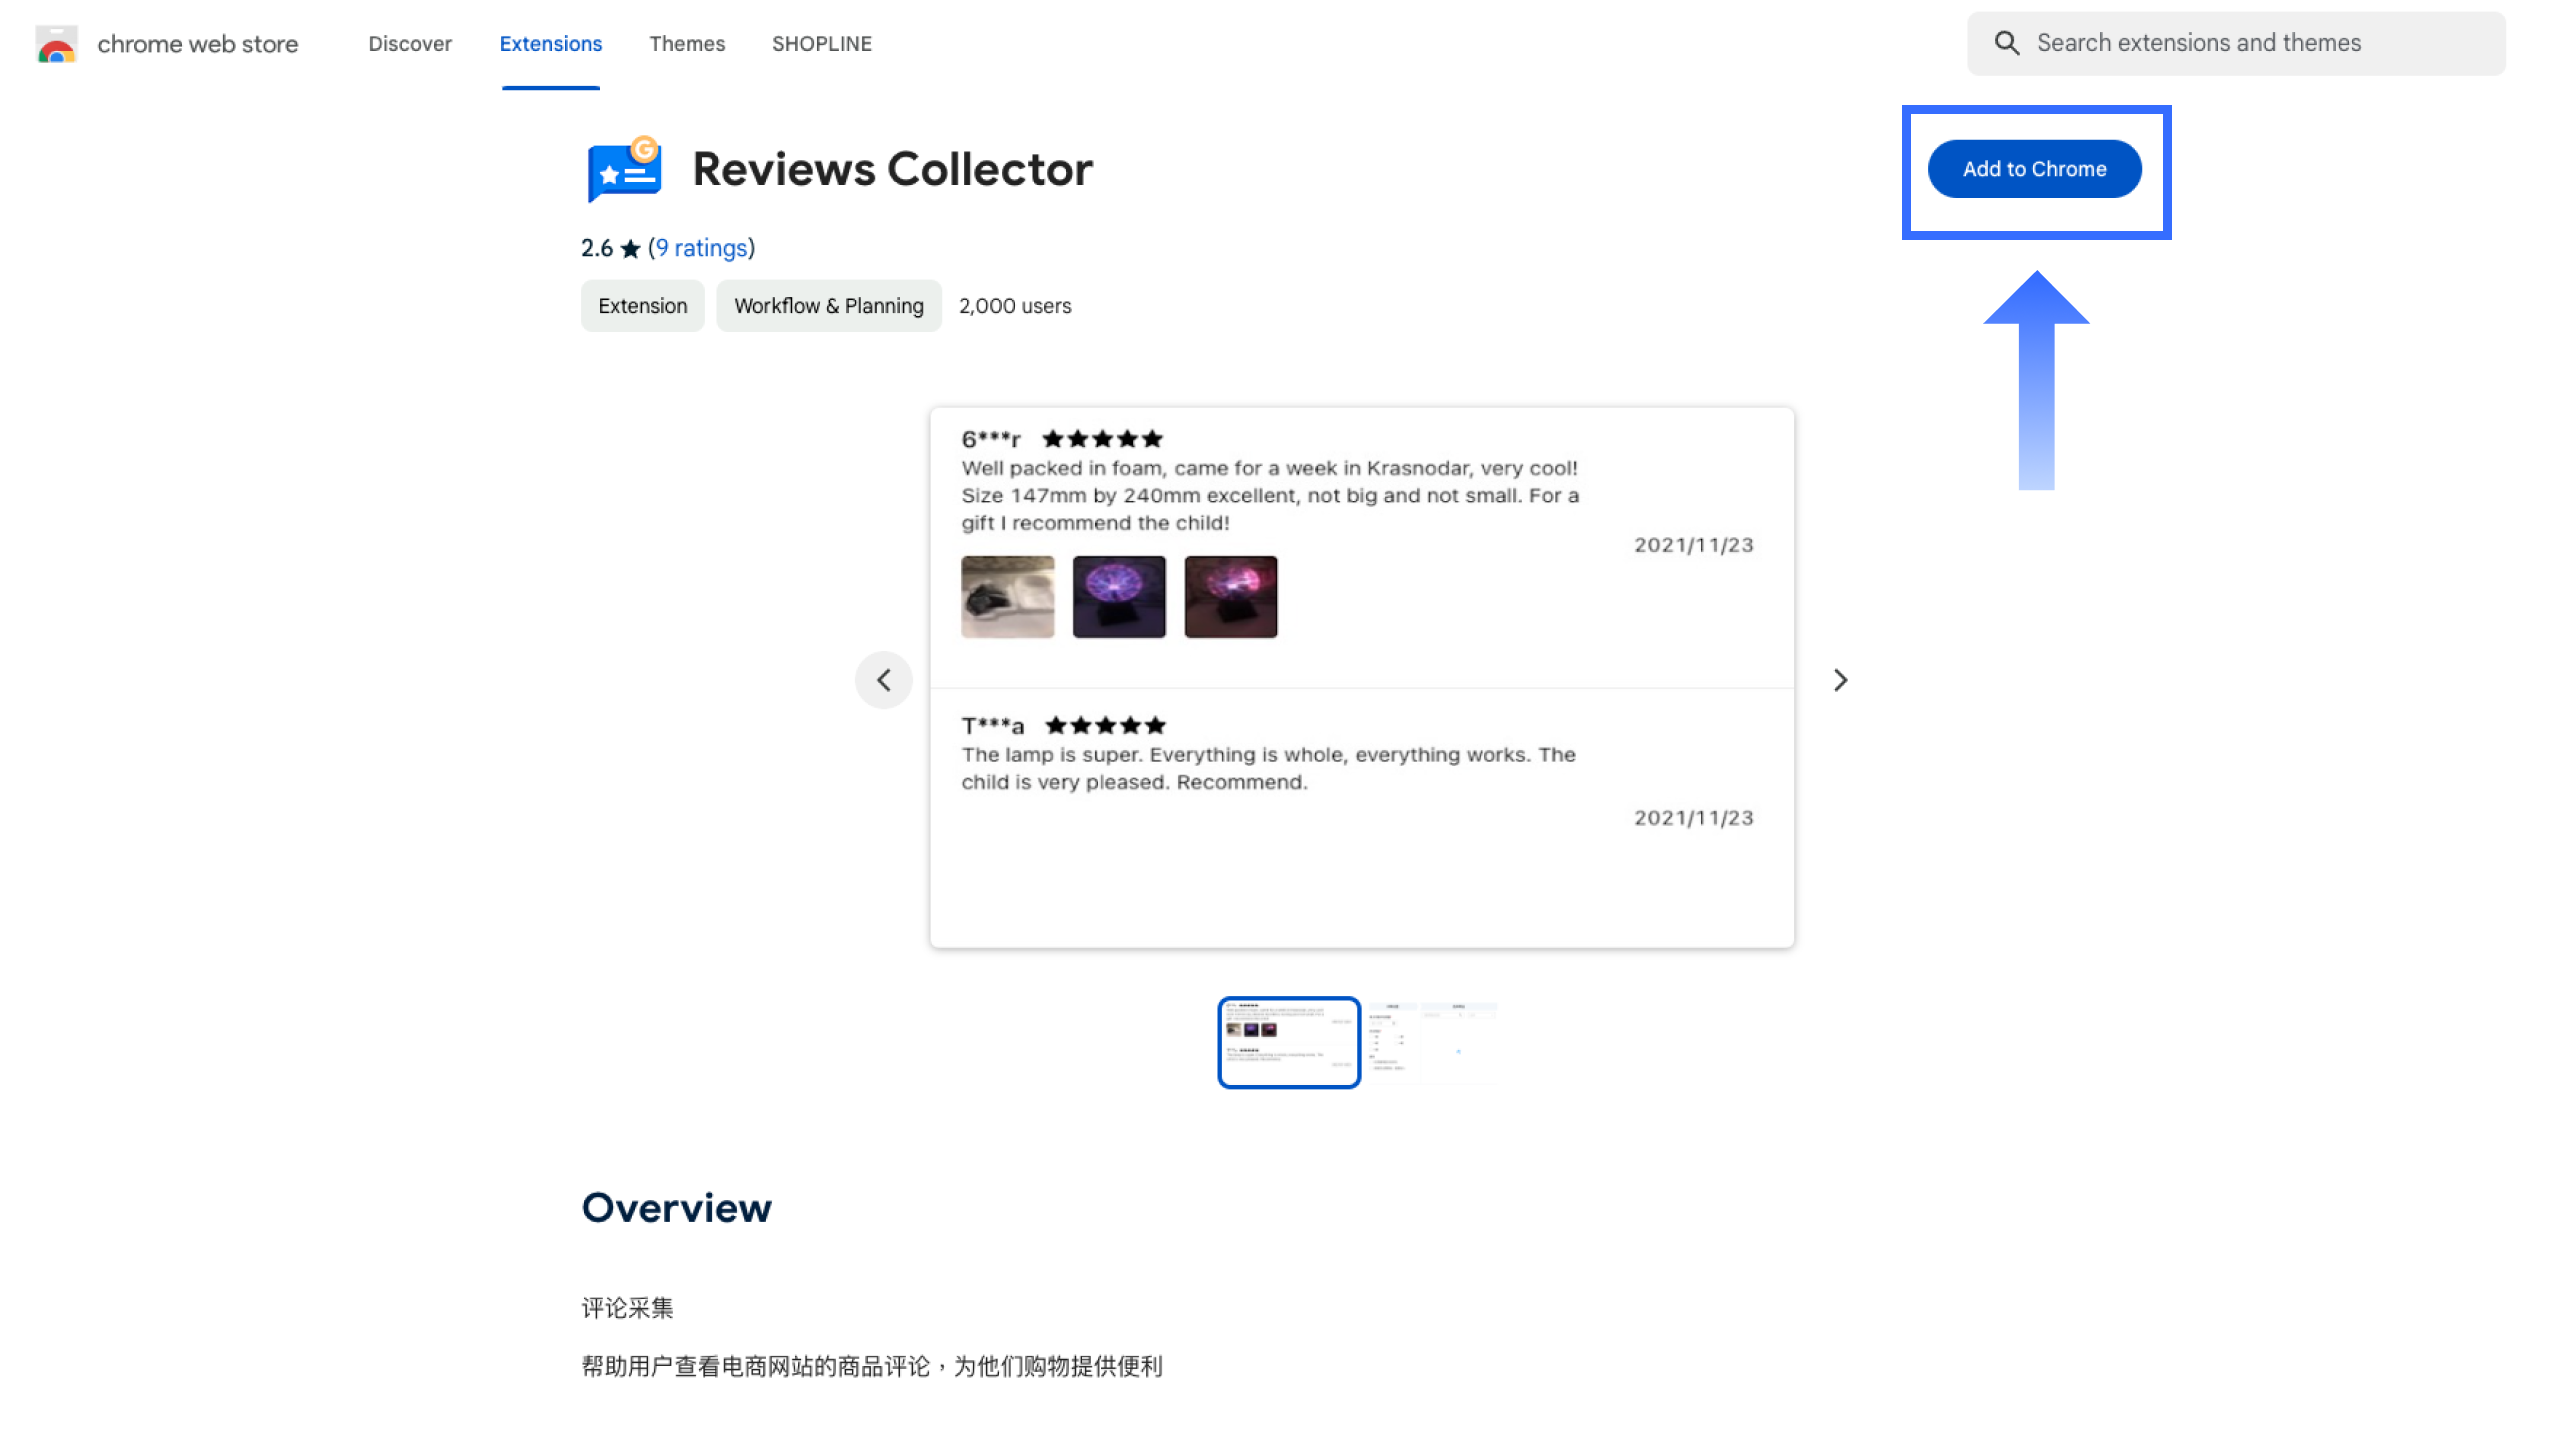Open the 9 ratings link
The width and height of the screenshot is (2550, 1444).
point(701,248)
